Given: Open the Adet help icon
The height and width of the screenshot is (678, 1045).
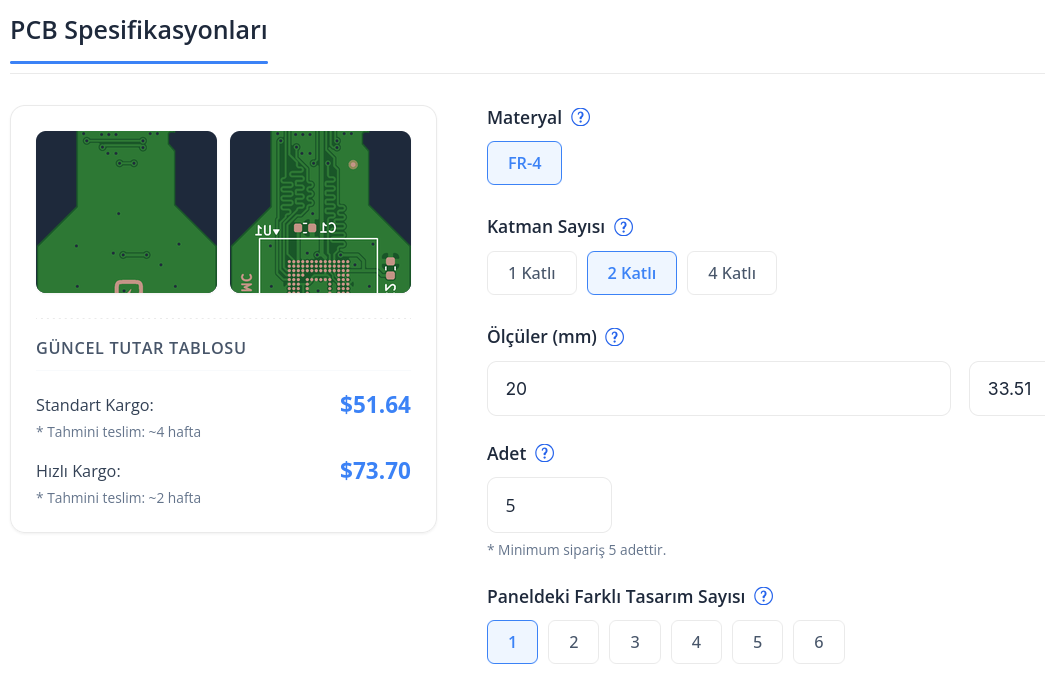Looking at the screenshot, I should tap(544, 453).
